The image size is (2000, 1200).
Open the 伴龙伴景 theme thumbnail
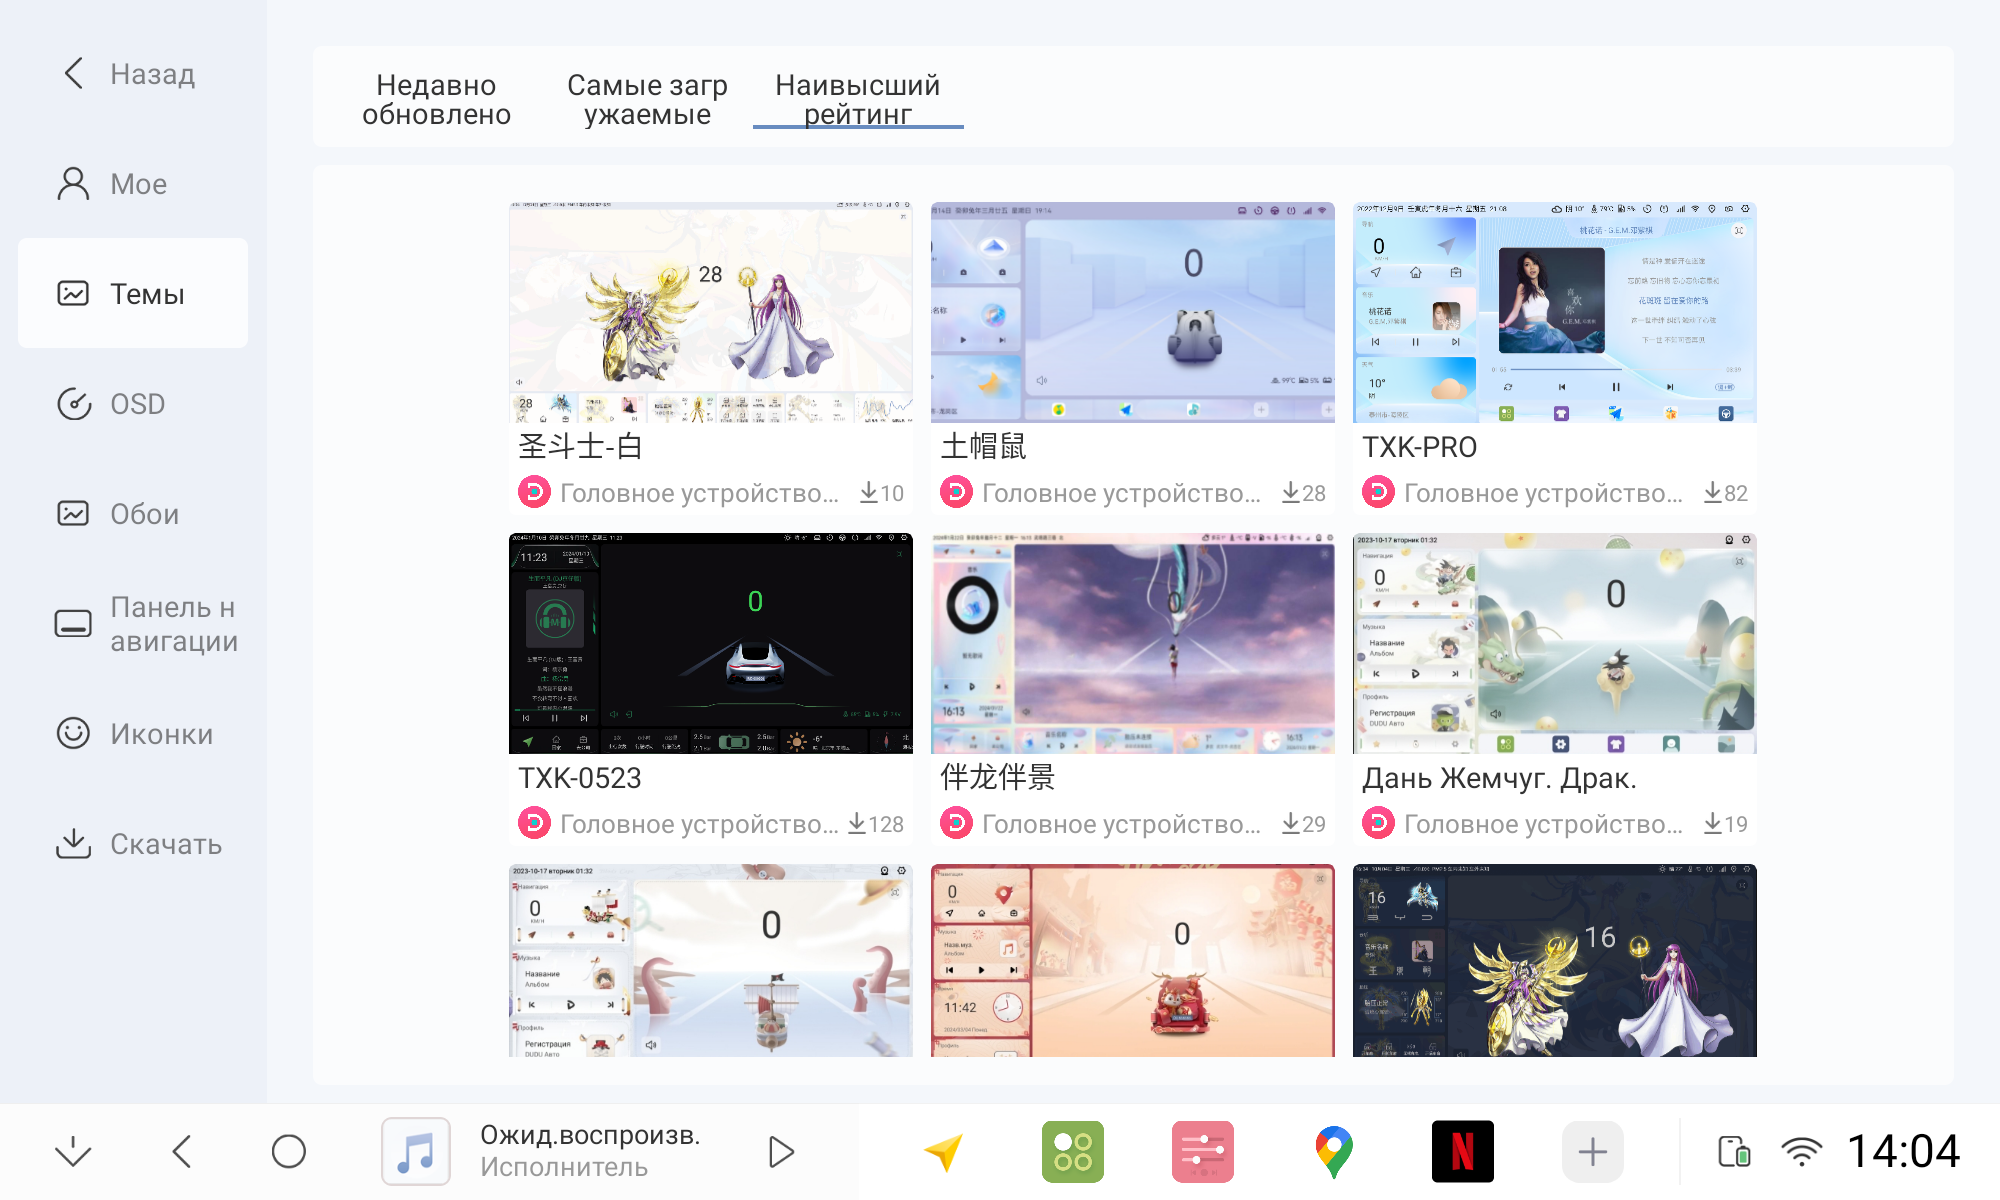[x=1133, y=643]
